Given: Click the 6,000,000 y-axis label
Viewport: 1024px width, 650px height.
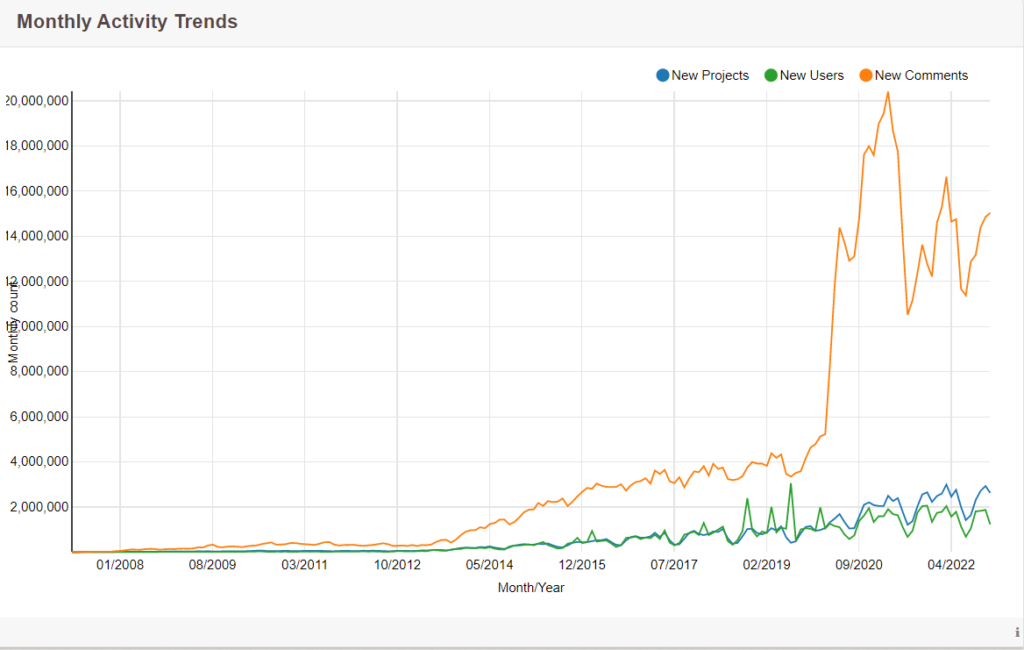Looking at the screenshot, I should tap(39, 417).
